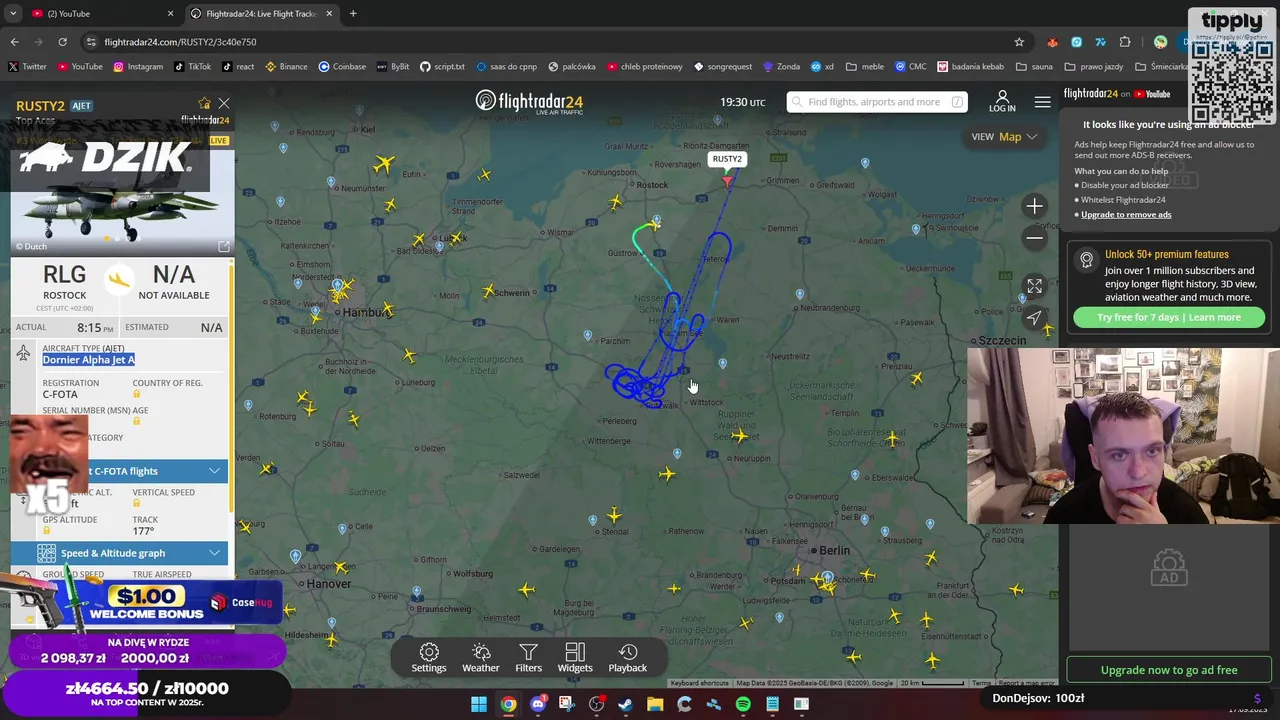The height and width of the screenshot is (720, 1280).
Task: Open aircraft photo in new window
Action: point(224,246)
